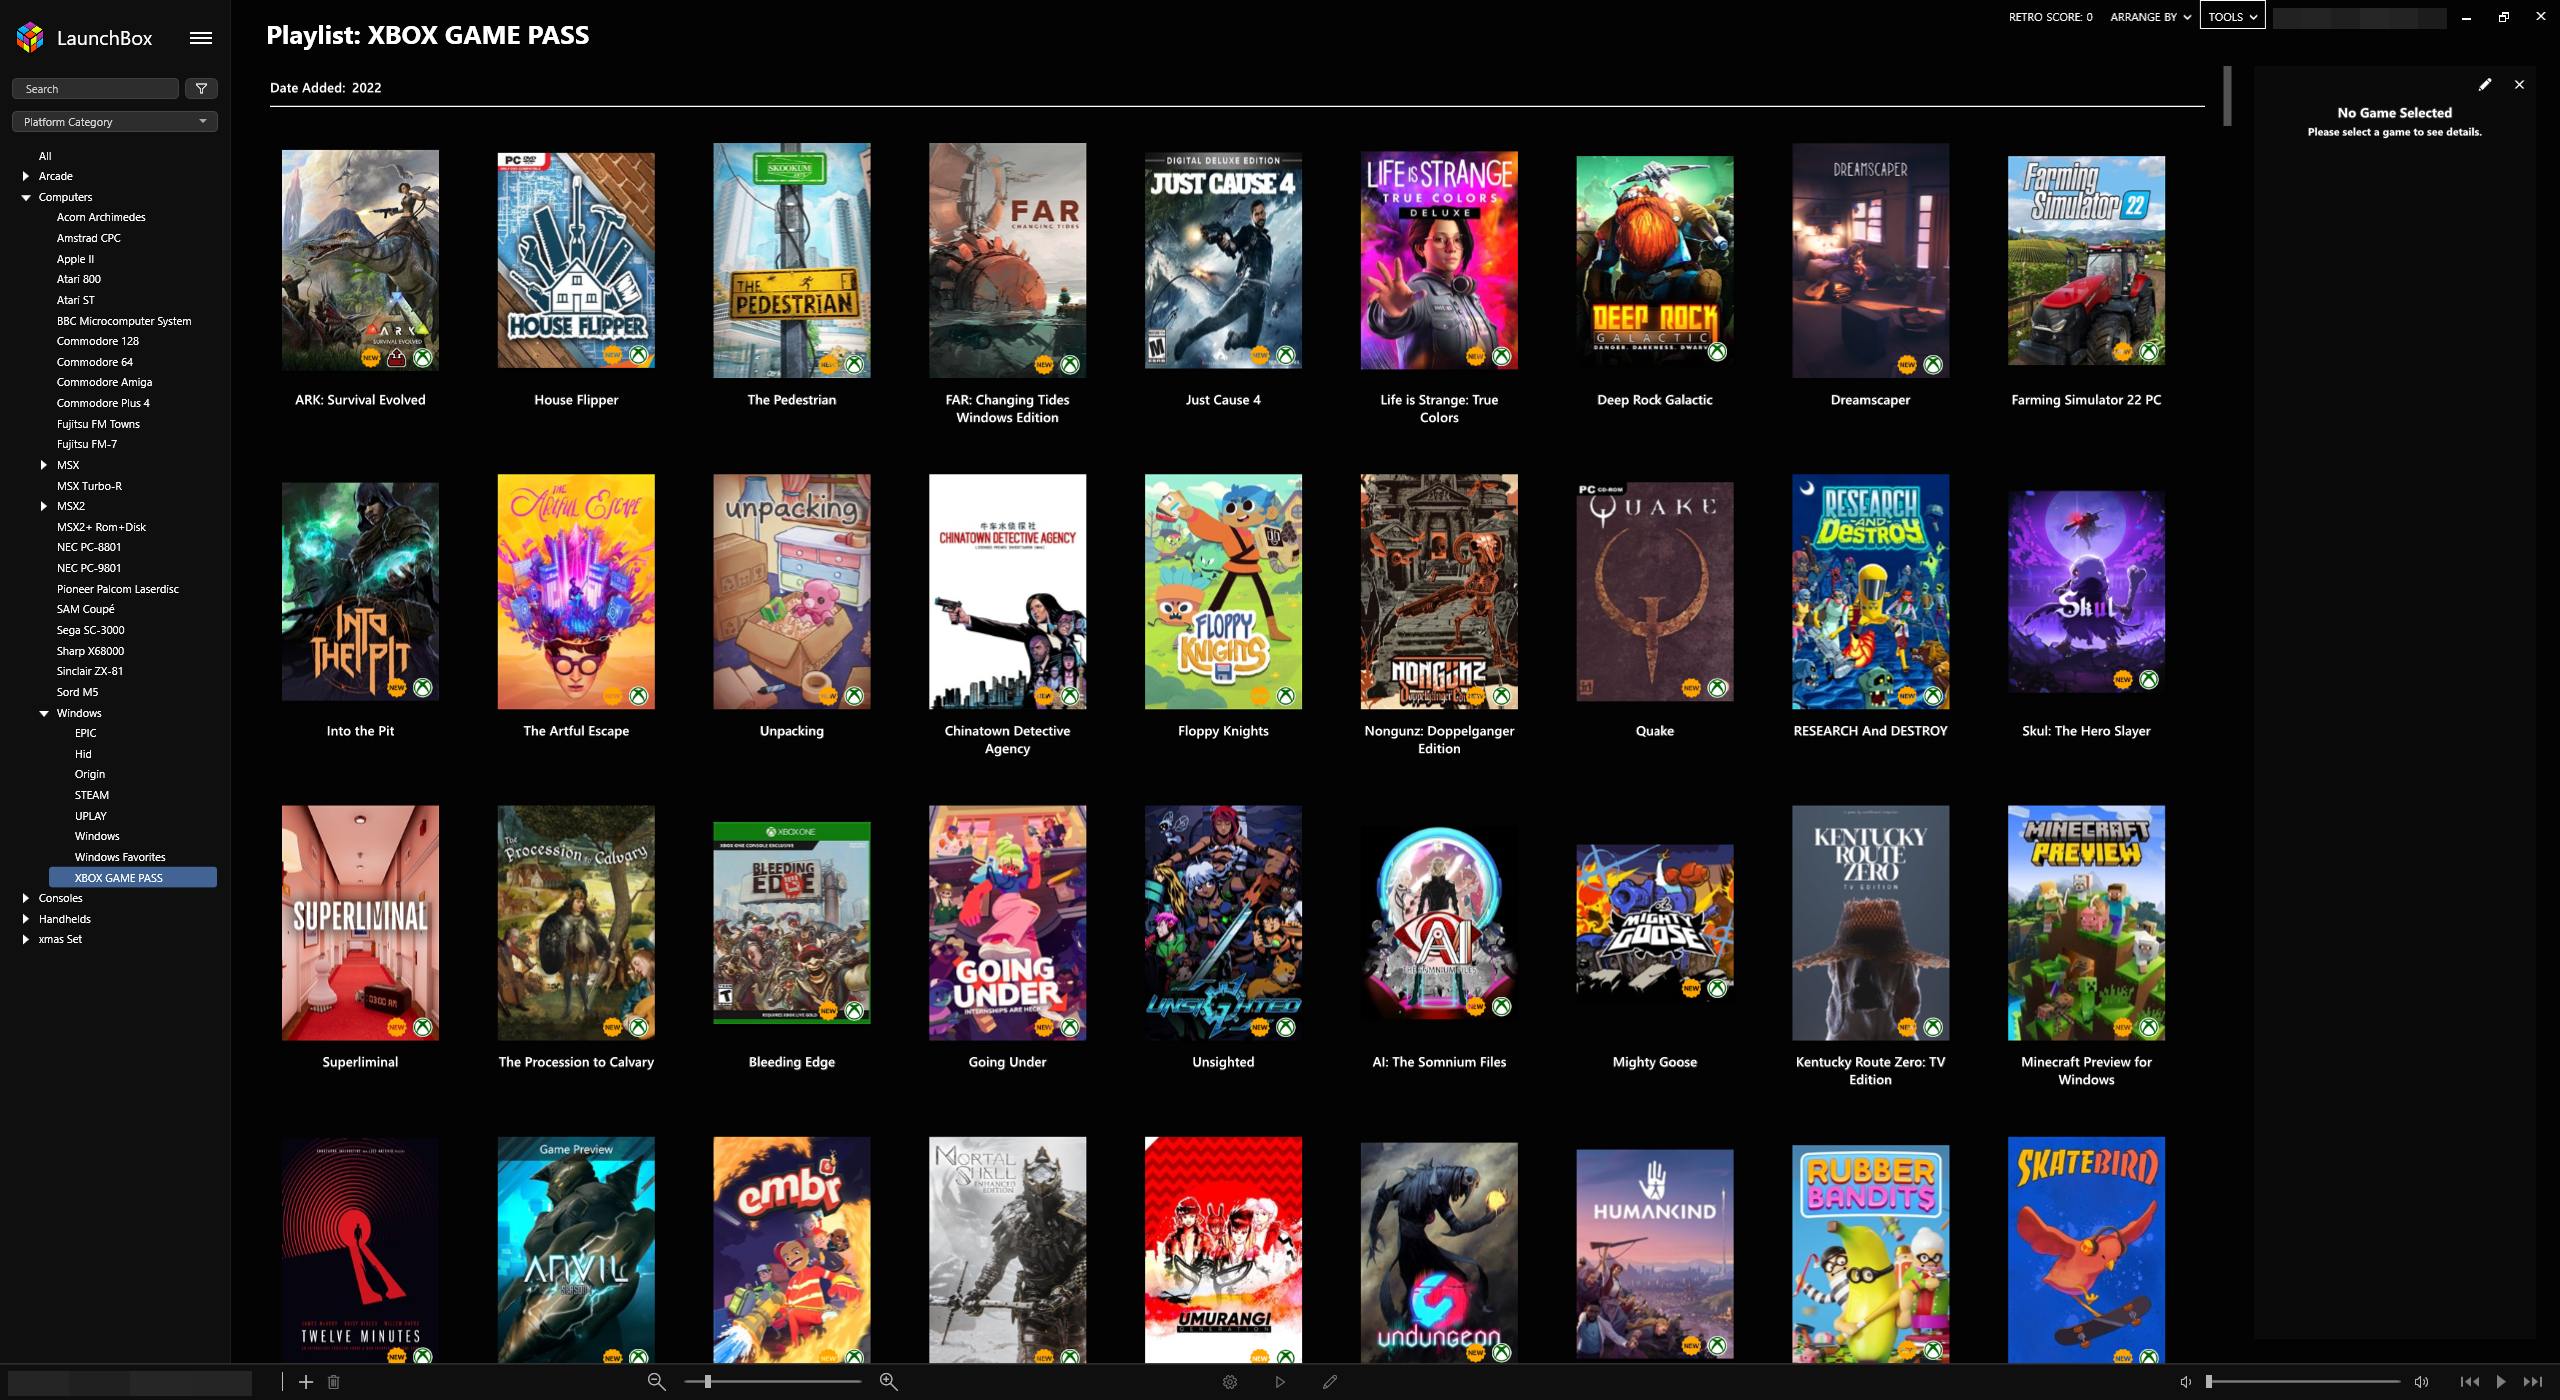Click the filter funnel icon beside Search
The image size is (2560, 1400).
[201, 89]
